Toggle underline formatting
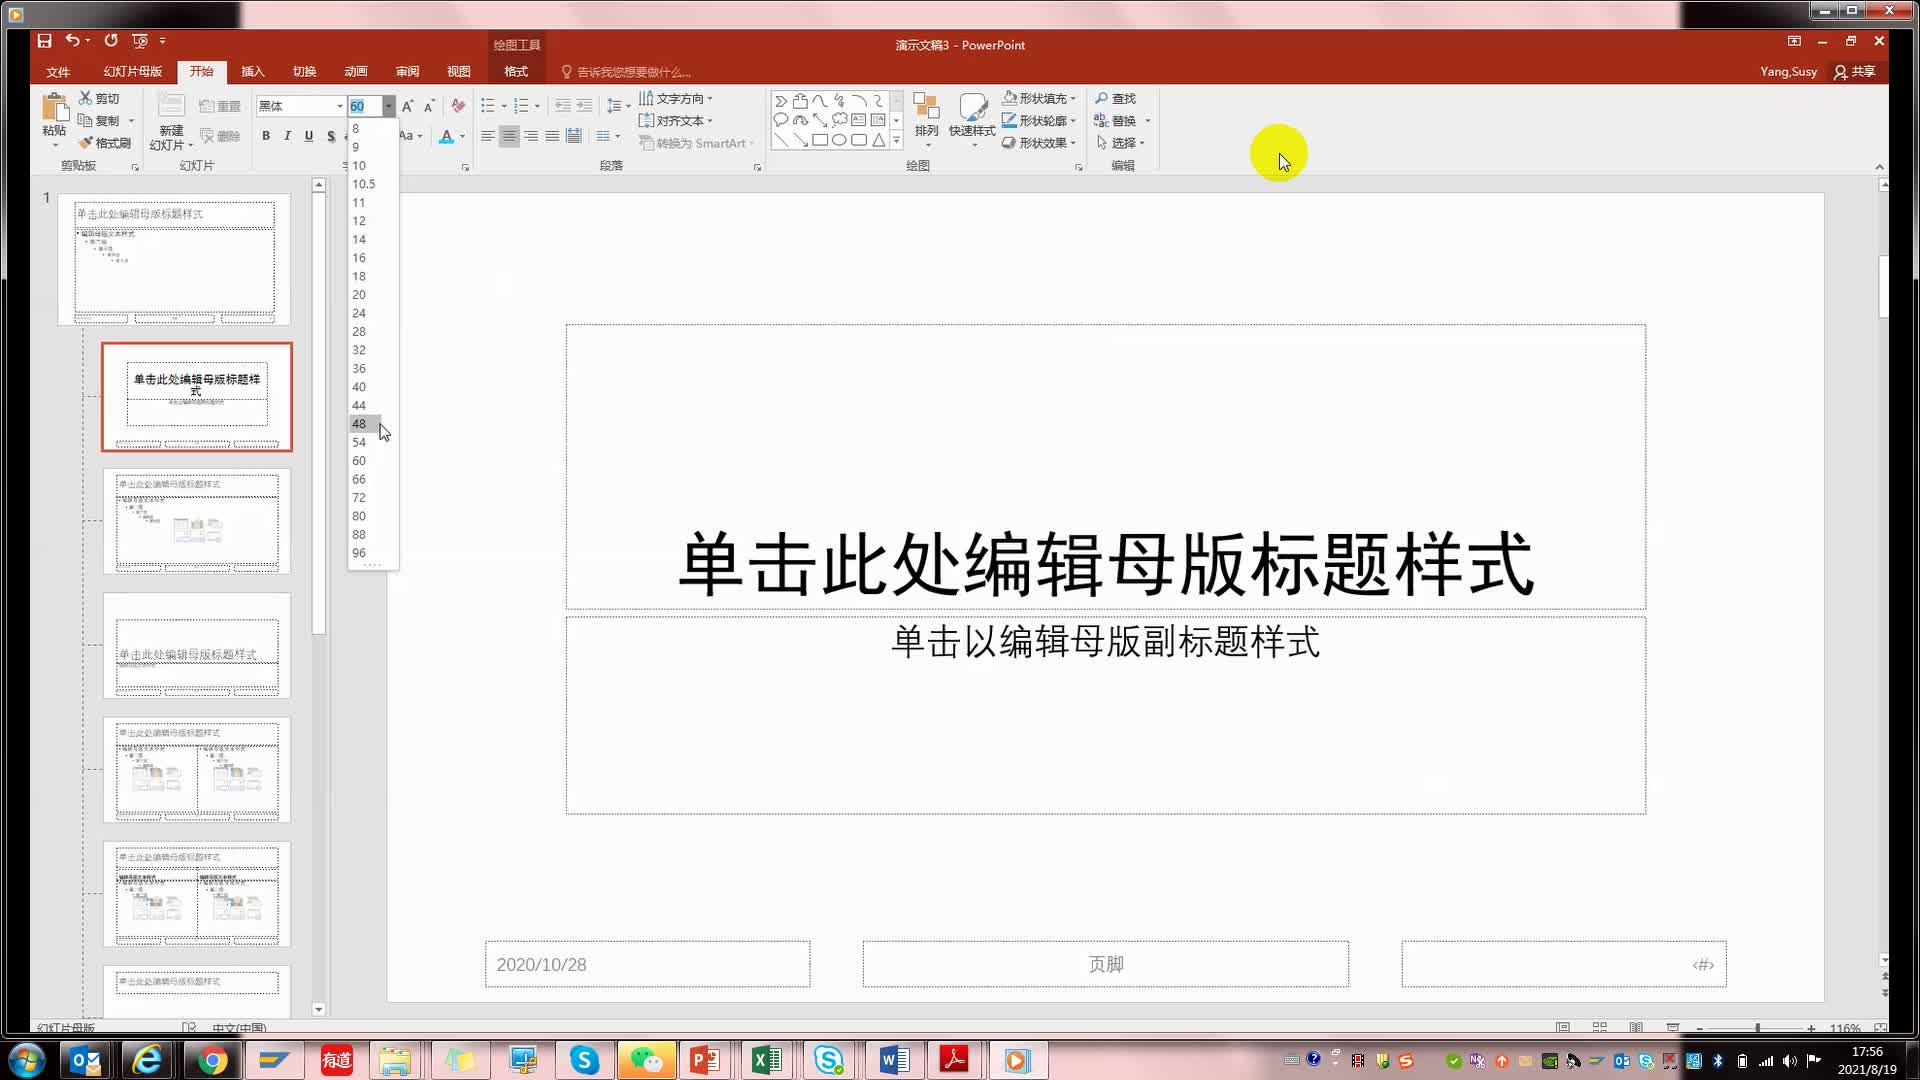 pyautogui.click(x=309, y=136)
